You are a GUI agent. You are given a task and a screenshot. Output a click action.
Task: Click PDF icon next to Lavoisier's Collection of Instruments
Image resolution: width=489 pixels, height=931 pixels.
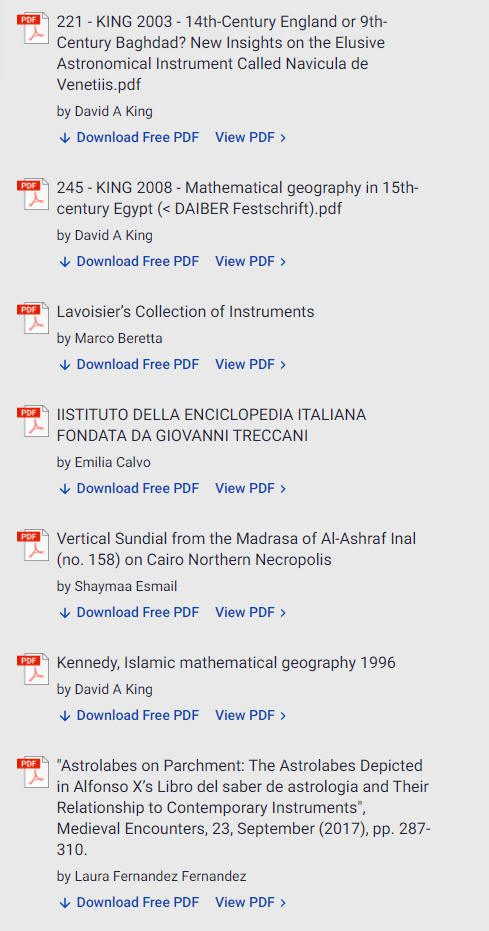pyautogui.click(x=33, y=318)
